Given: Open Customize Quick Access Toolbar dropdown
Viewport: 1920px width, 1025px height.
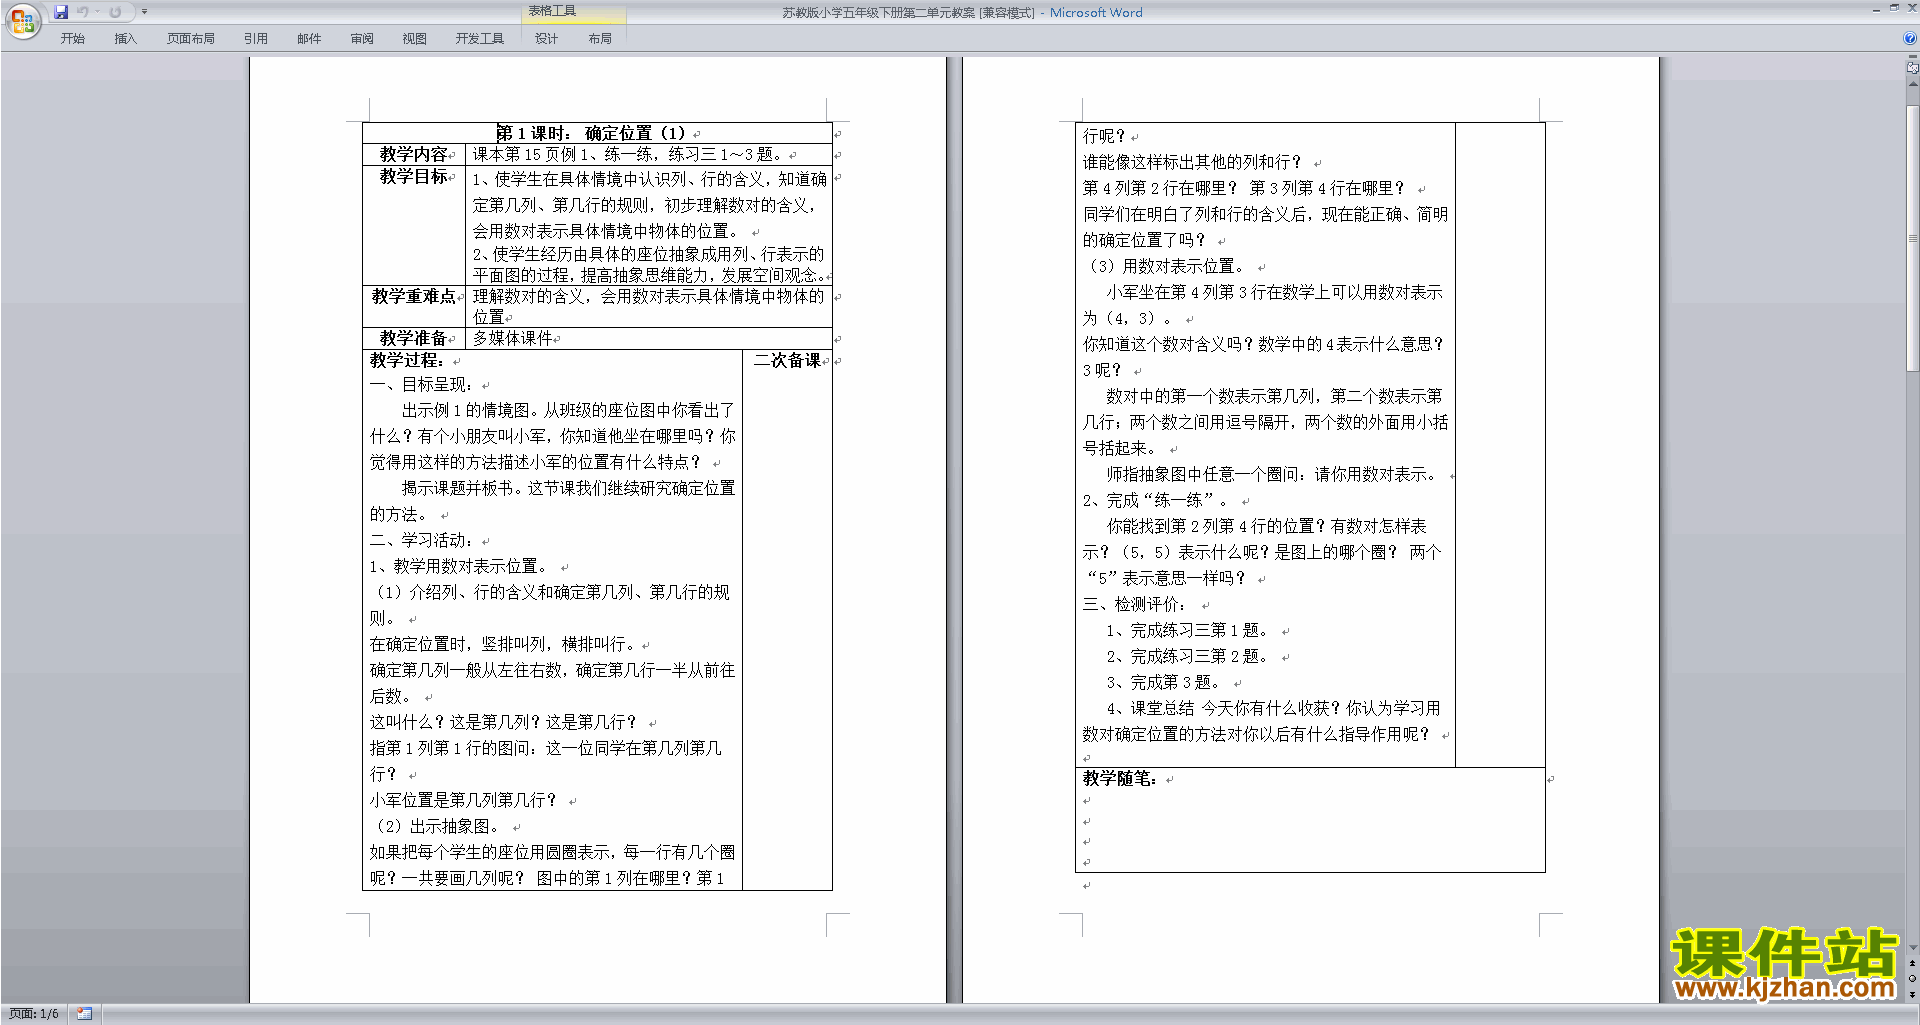Looking at the screenshot, I should click(x=144, y=12).
